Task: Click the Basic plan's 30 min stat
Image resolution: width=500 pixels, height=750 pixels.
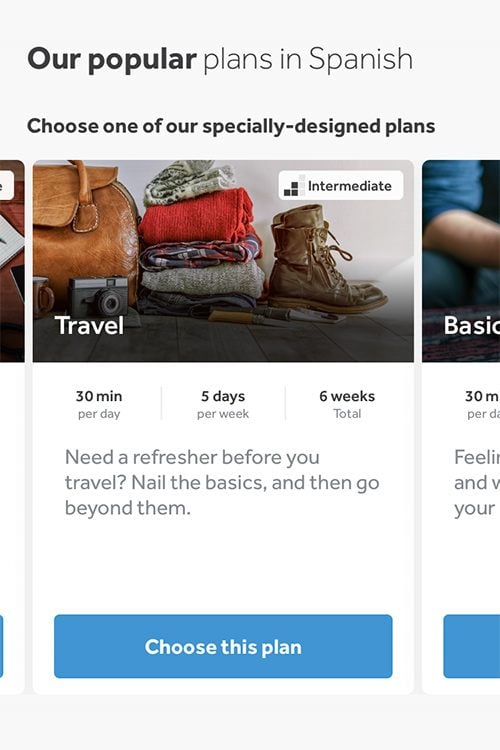Action: [482, 404]
